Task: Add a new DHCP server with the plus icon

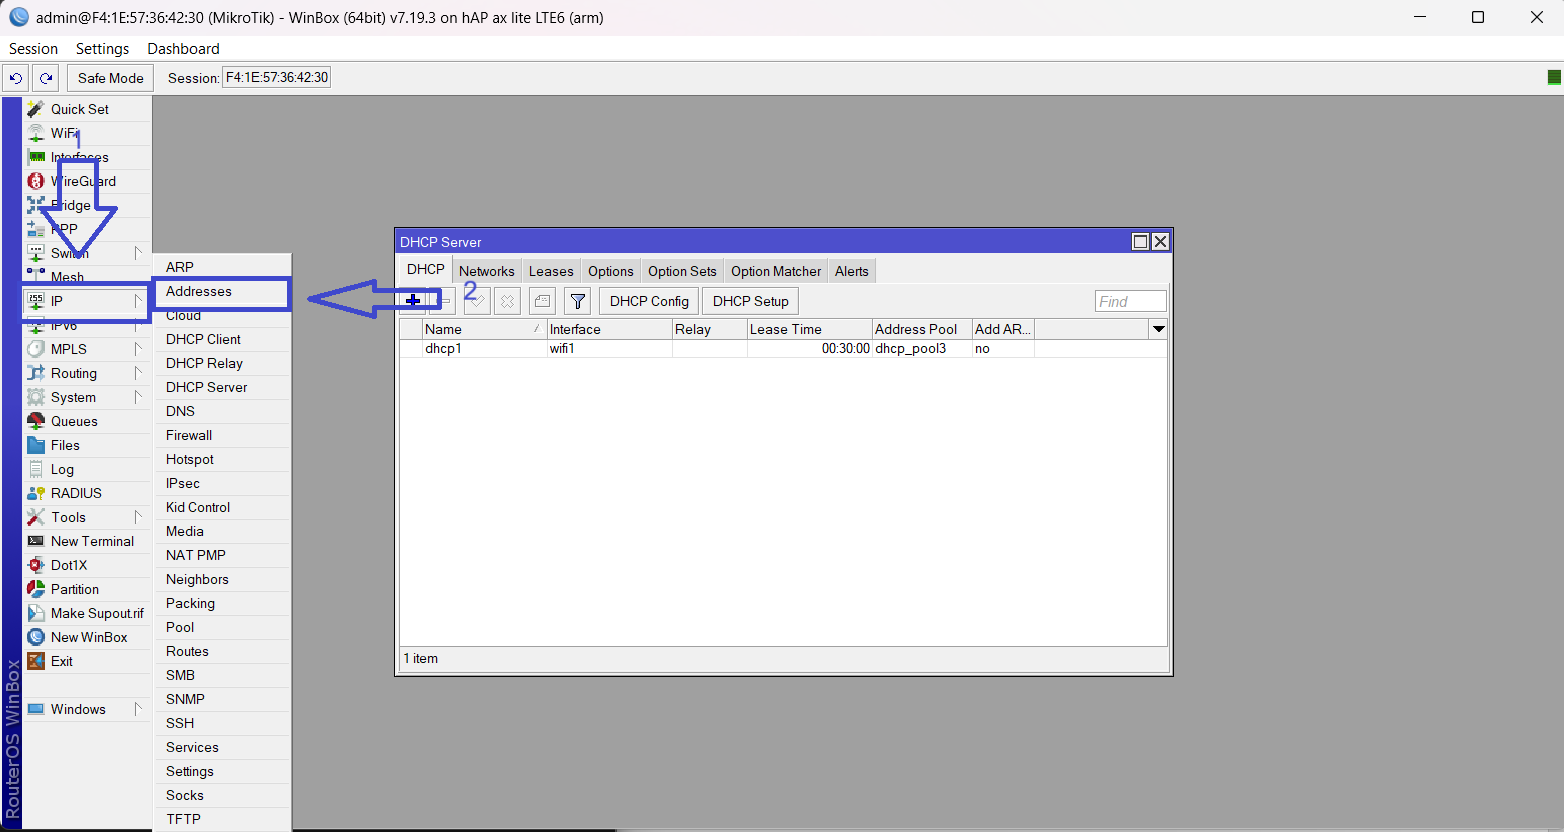Action: 413,301
